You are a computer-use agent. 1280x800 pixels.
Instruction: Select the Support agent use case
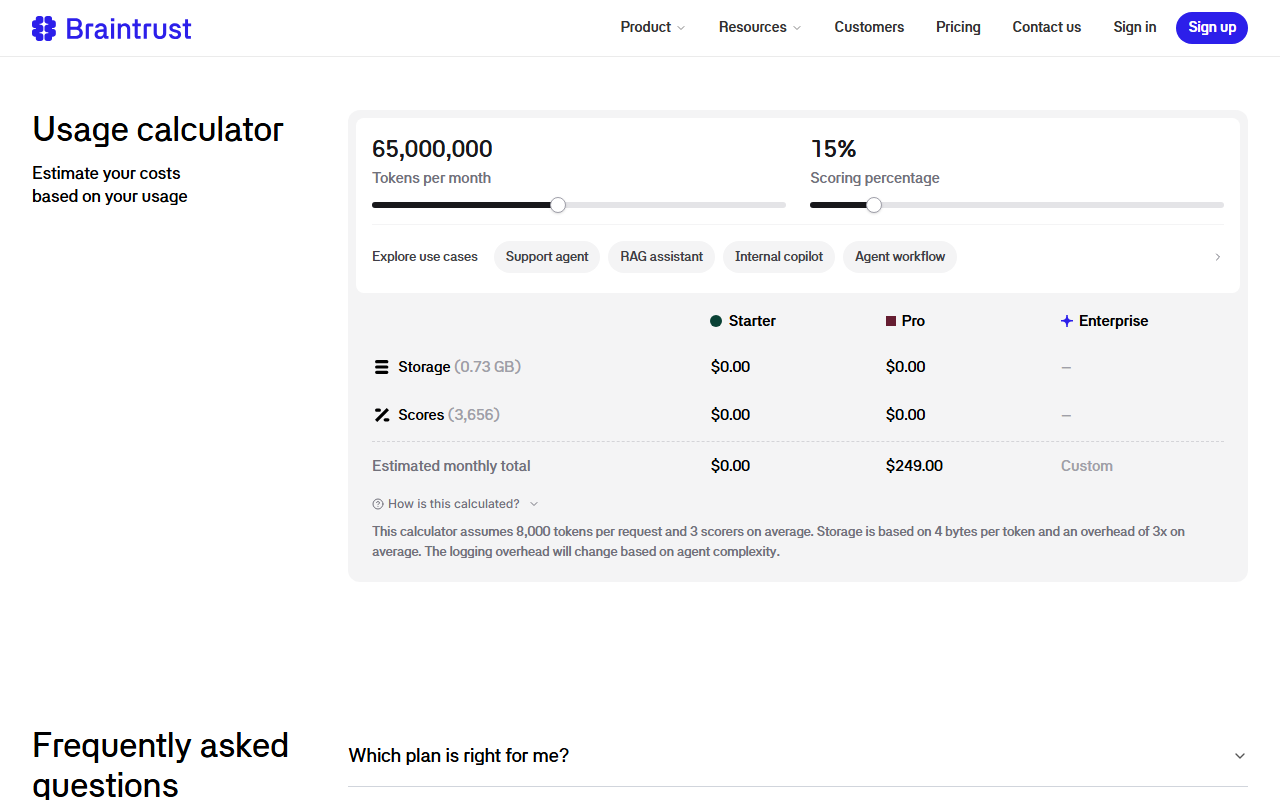(547, 257)
